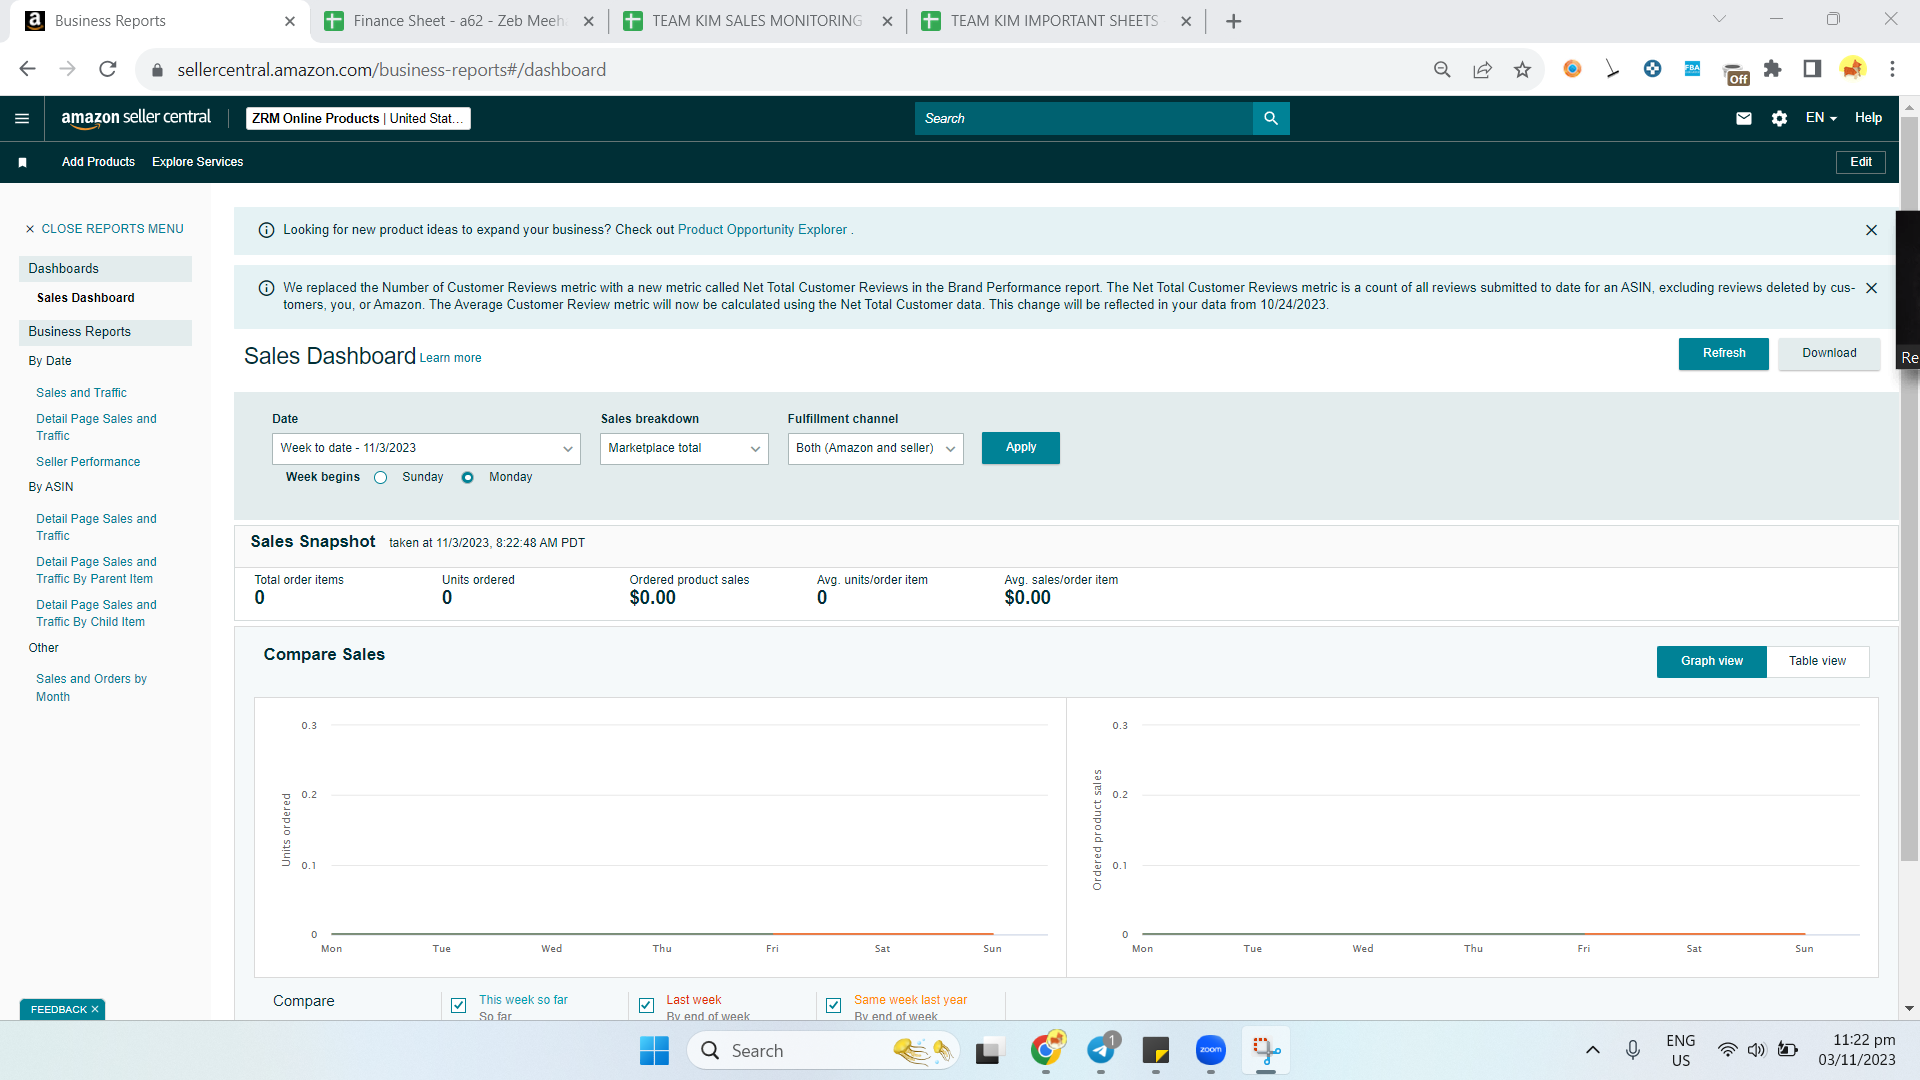Click the Amazon Seller Central logo
The height and width of the screenshot is (1080, 1920).
click(136, 118)
